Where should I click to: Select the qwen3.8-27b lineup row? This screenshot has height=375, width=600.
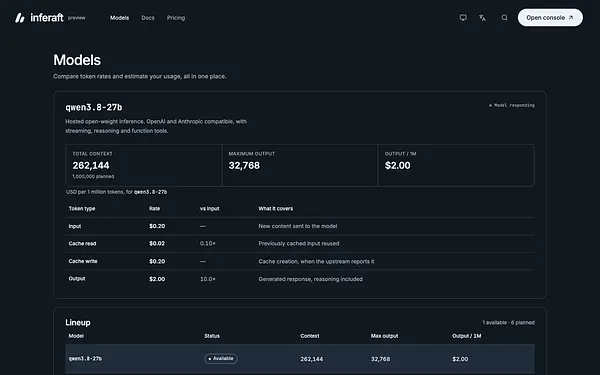coord(300,359)
